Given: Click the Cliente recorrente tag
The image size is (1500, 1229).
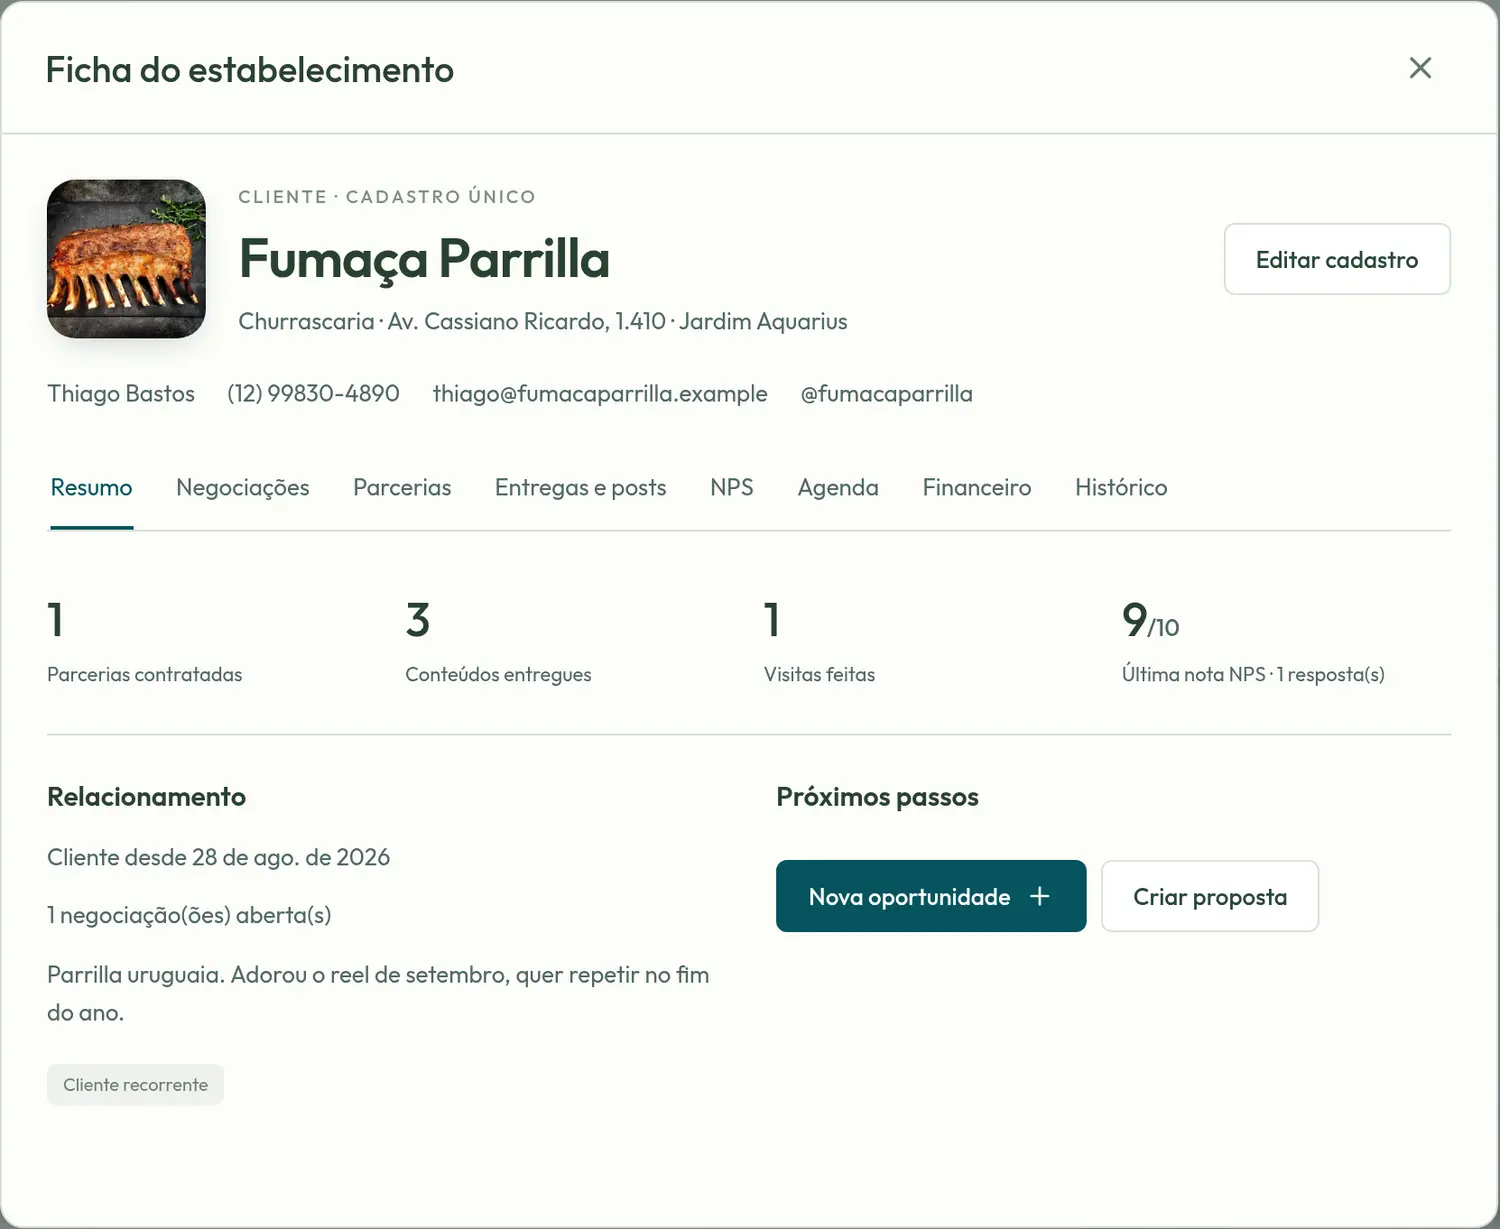Looking at the screenshot, I should pyautogui.click(x=135, y=1085).
